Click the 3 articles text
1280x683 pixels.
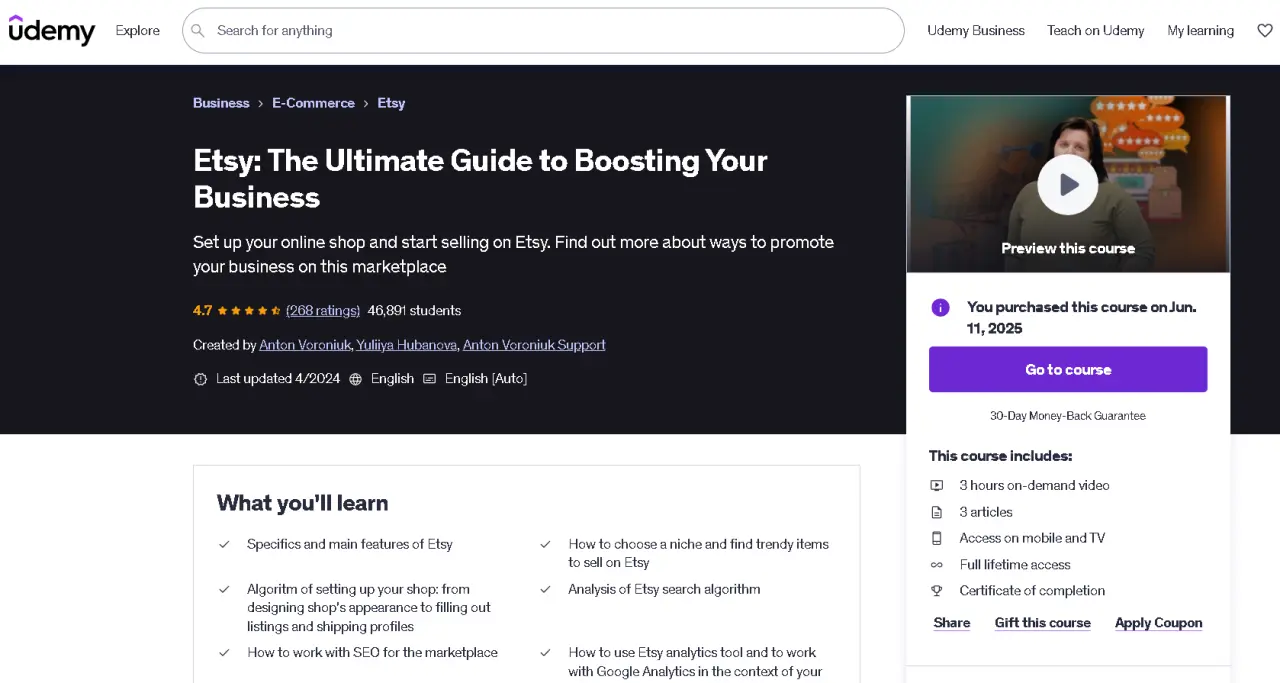point(986,512)
